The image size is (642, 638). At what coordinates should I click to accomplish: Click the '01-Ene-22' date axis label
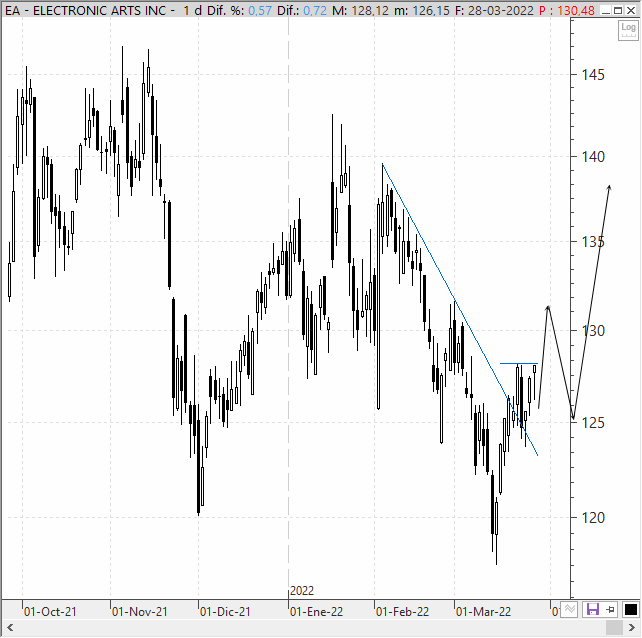coord(316,612)
